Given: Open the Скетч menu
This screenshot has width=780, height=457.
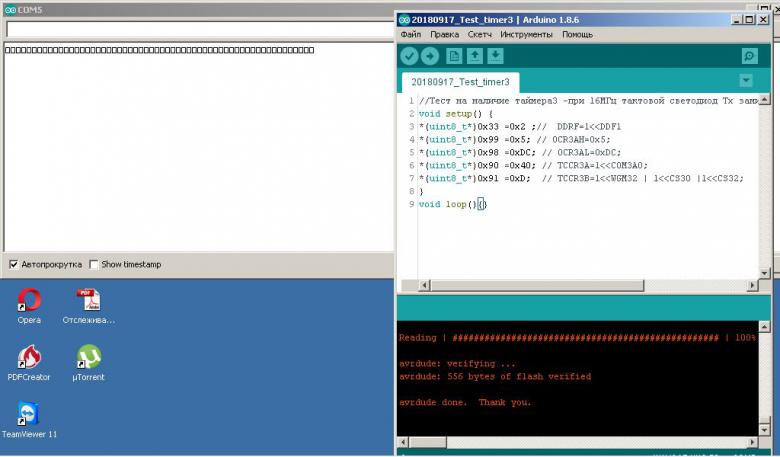Looking at the screenshot, I should [479, 34].
